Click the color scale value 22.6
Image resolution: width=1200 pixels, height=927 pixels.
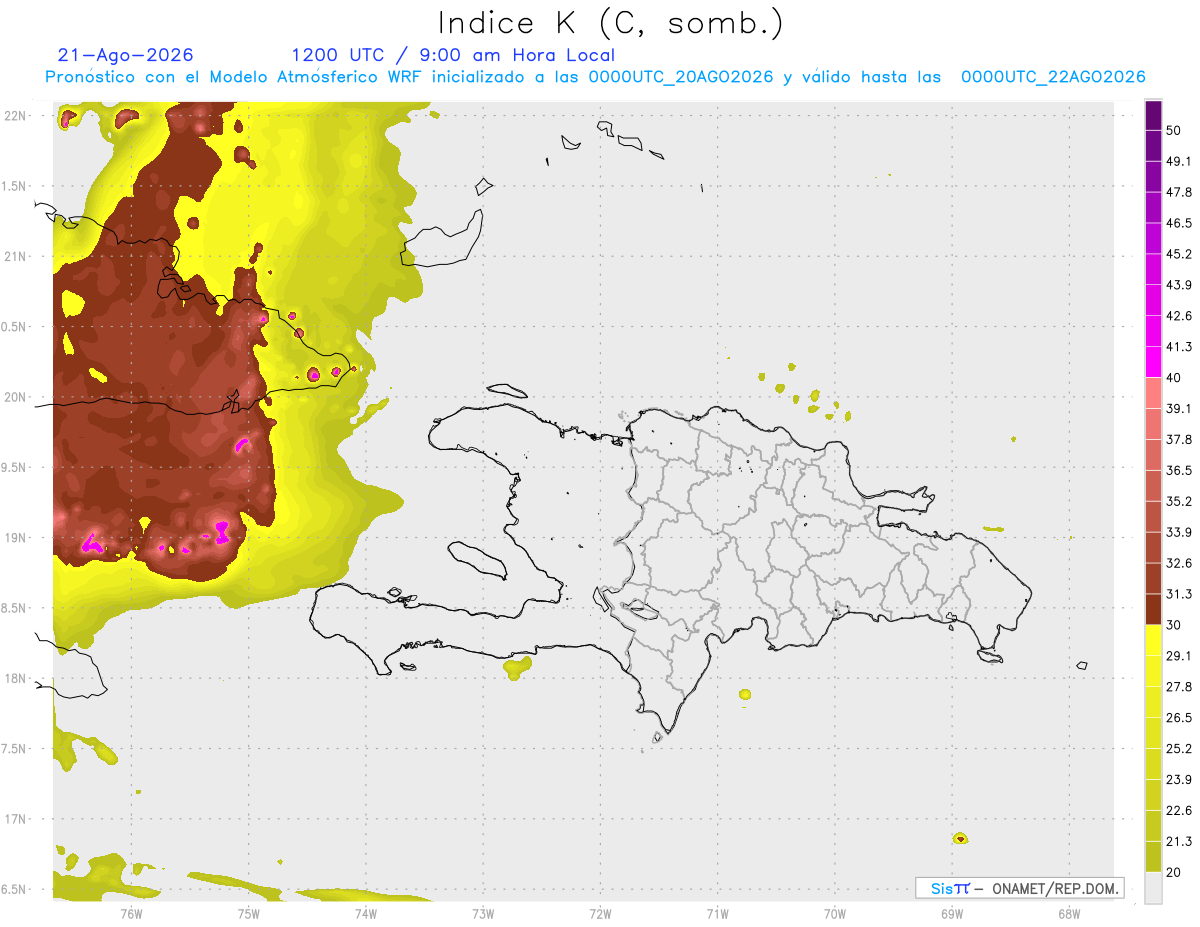coord(1179,811)
